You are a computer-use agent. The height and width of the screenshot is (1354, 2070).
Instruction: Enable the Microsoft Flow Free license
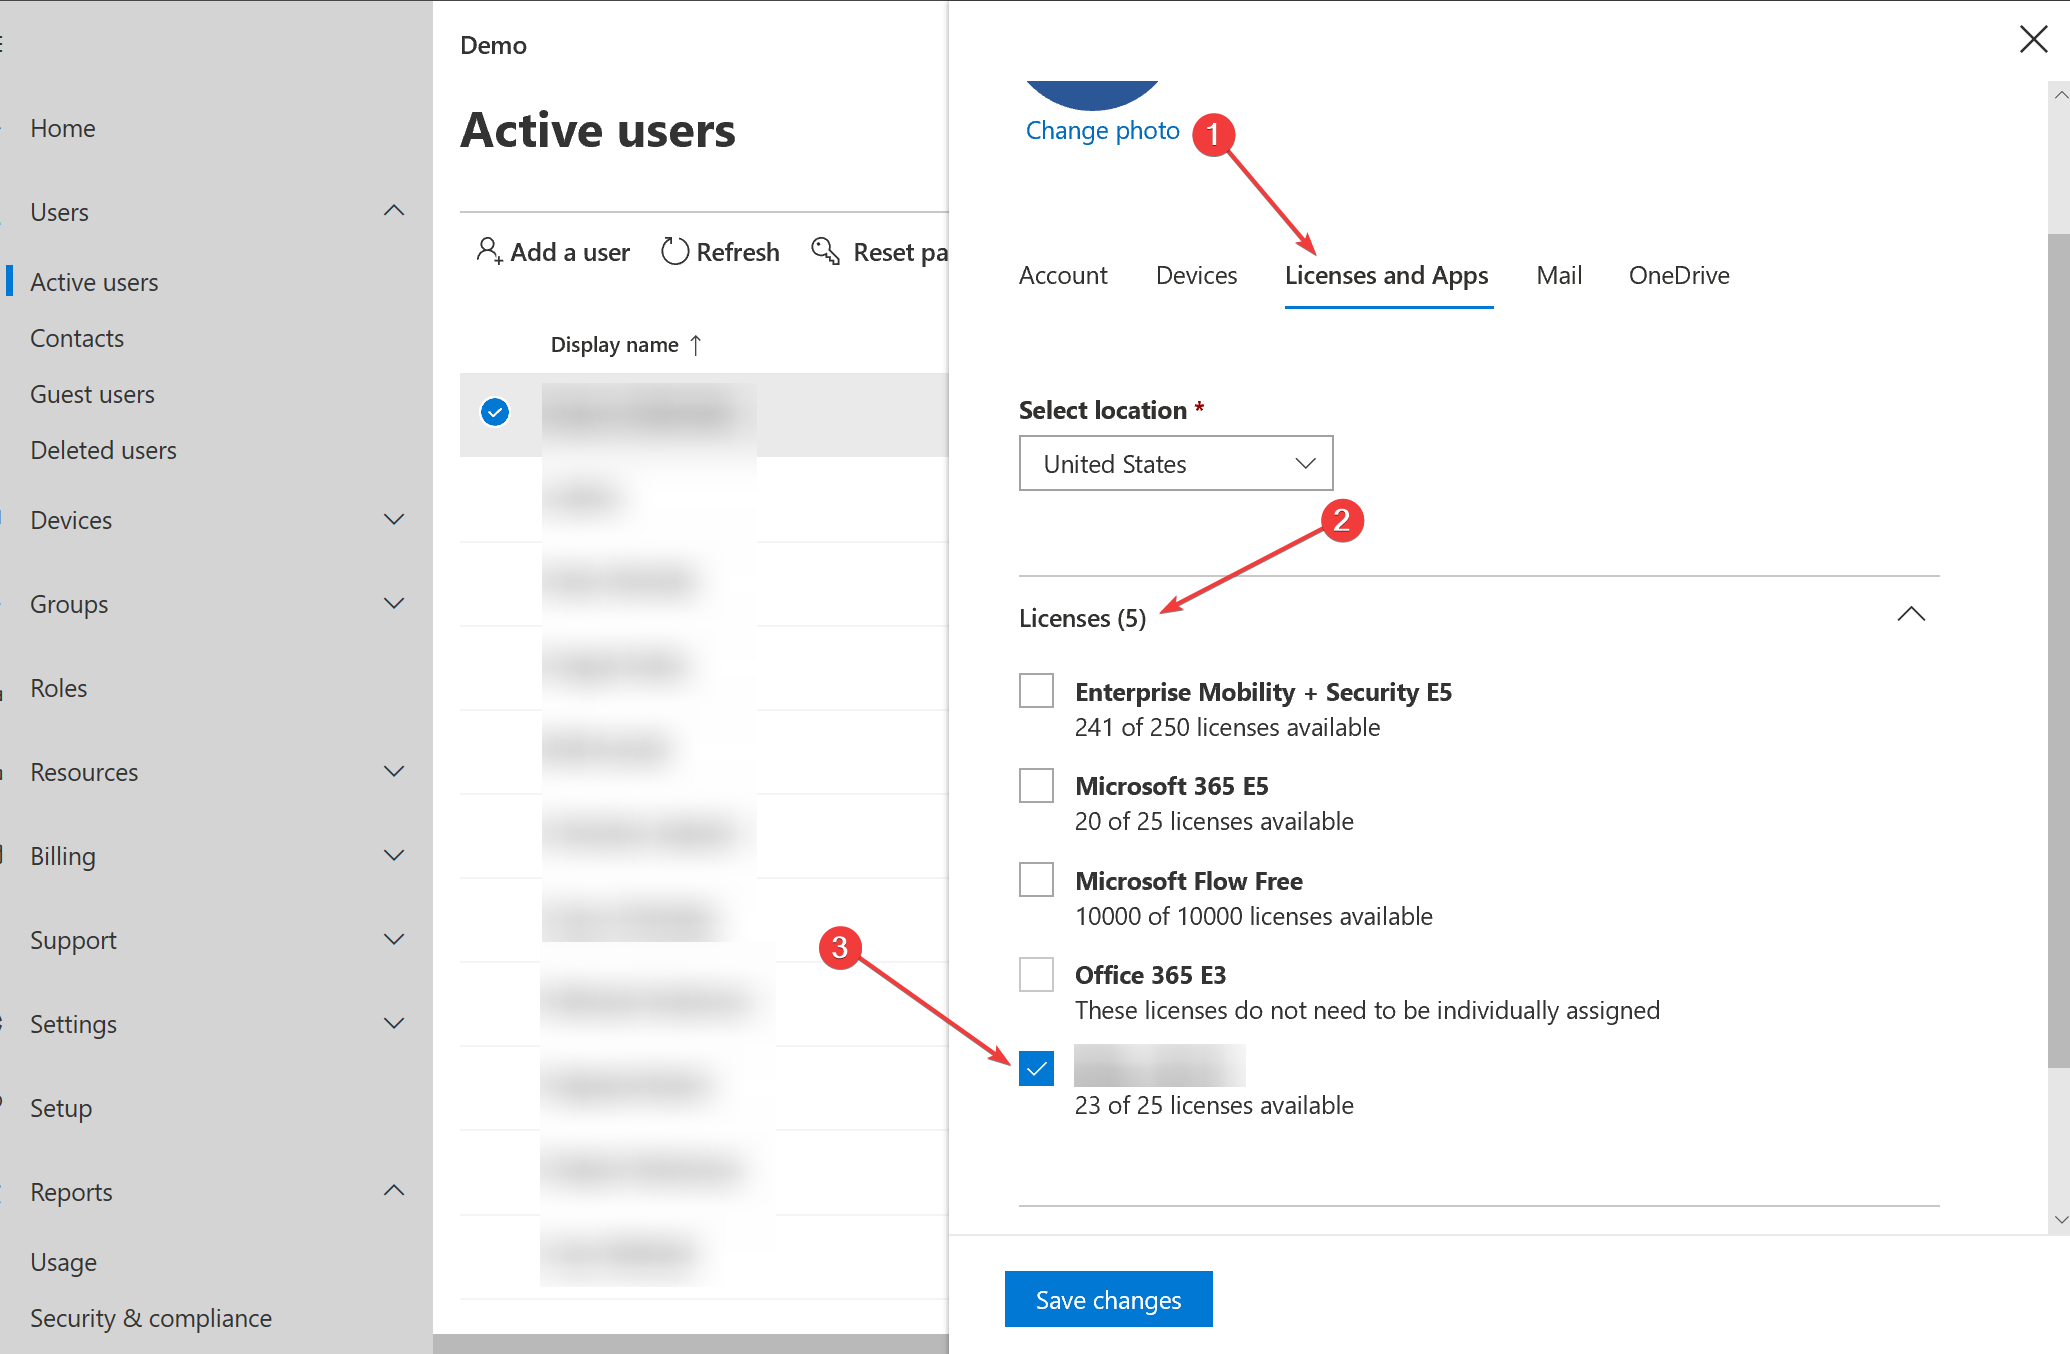pos(1036,879)
